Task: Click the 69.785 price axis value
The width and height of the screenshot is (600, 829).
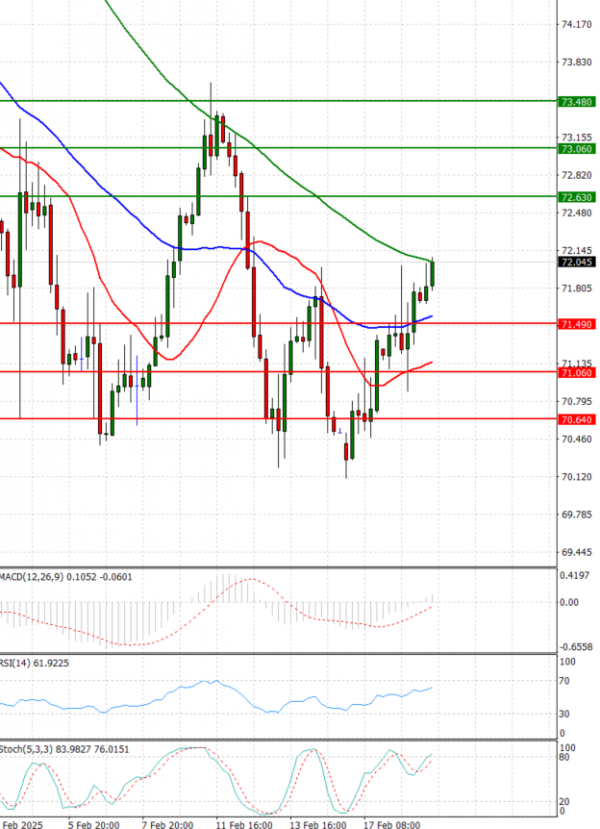Action: (577, 514)
